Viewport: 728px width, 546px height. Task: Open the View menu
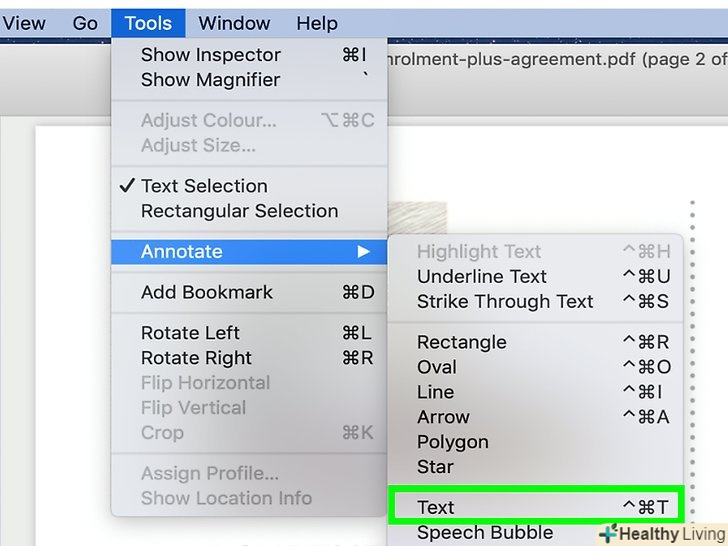24,23
